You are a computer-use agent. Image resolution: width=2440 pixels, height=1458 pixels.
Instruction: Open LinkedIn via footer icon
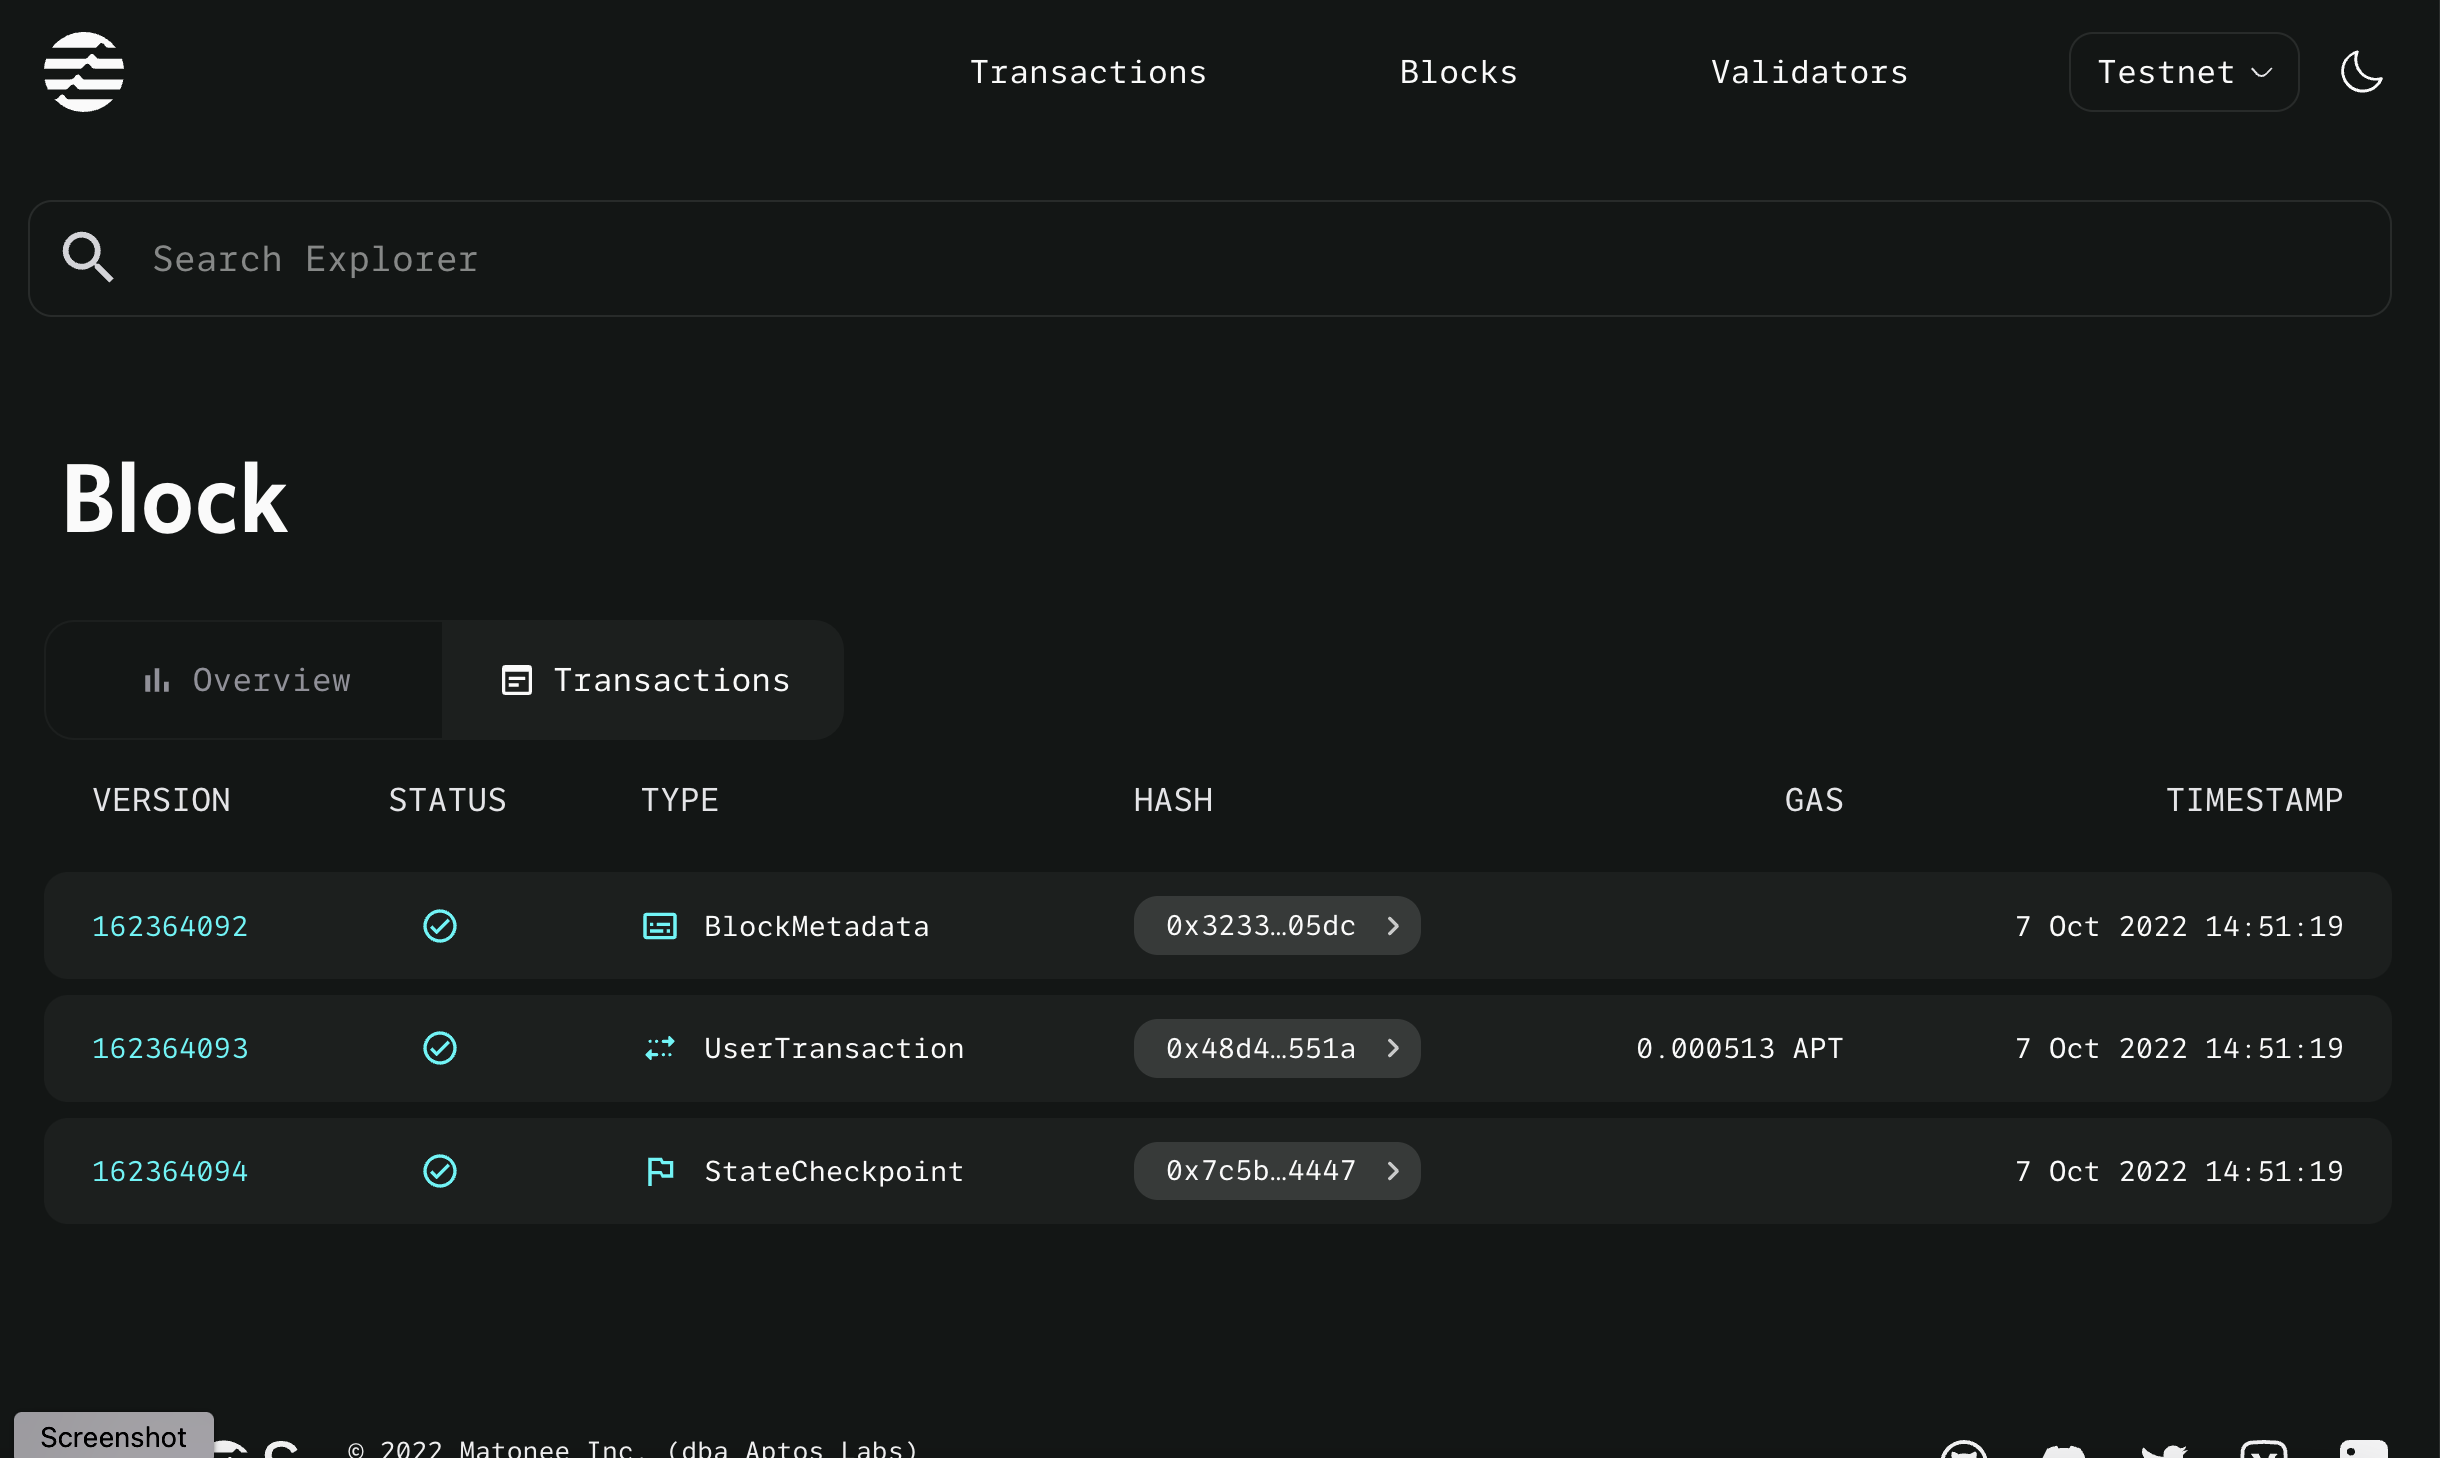click(x=2365, y=1452)
